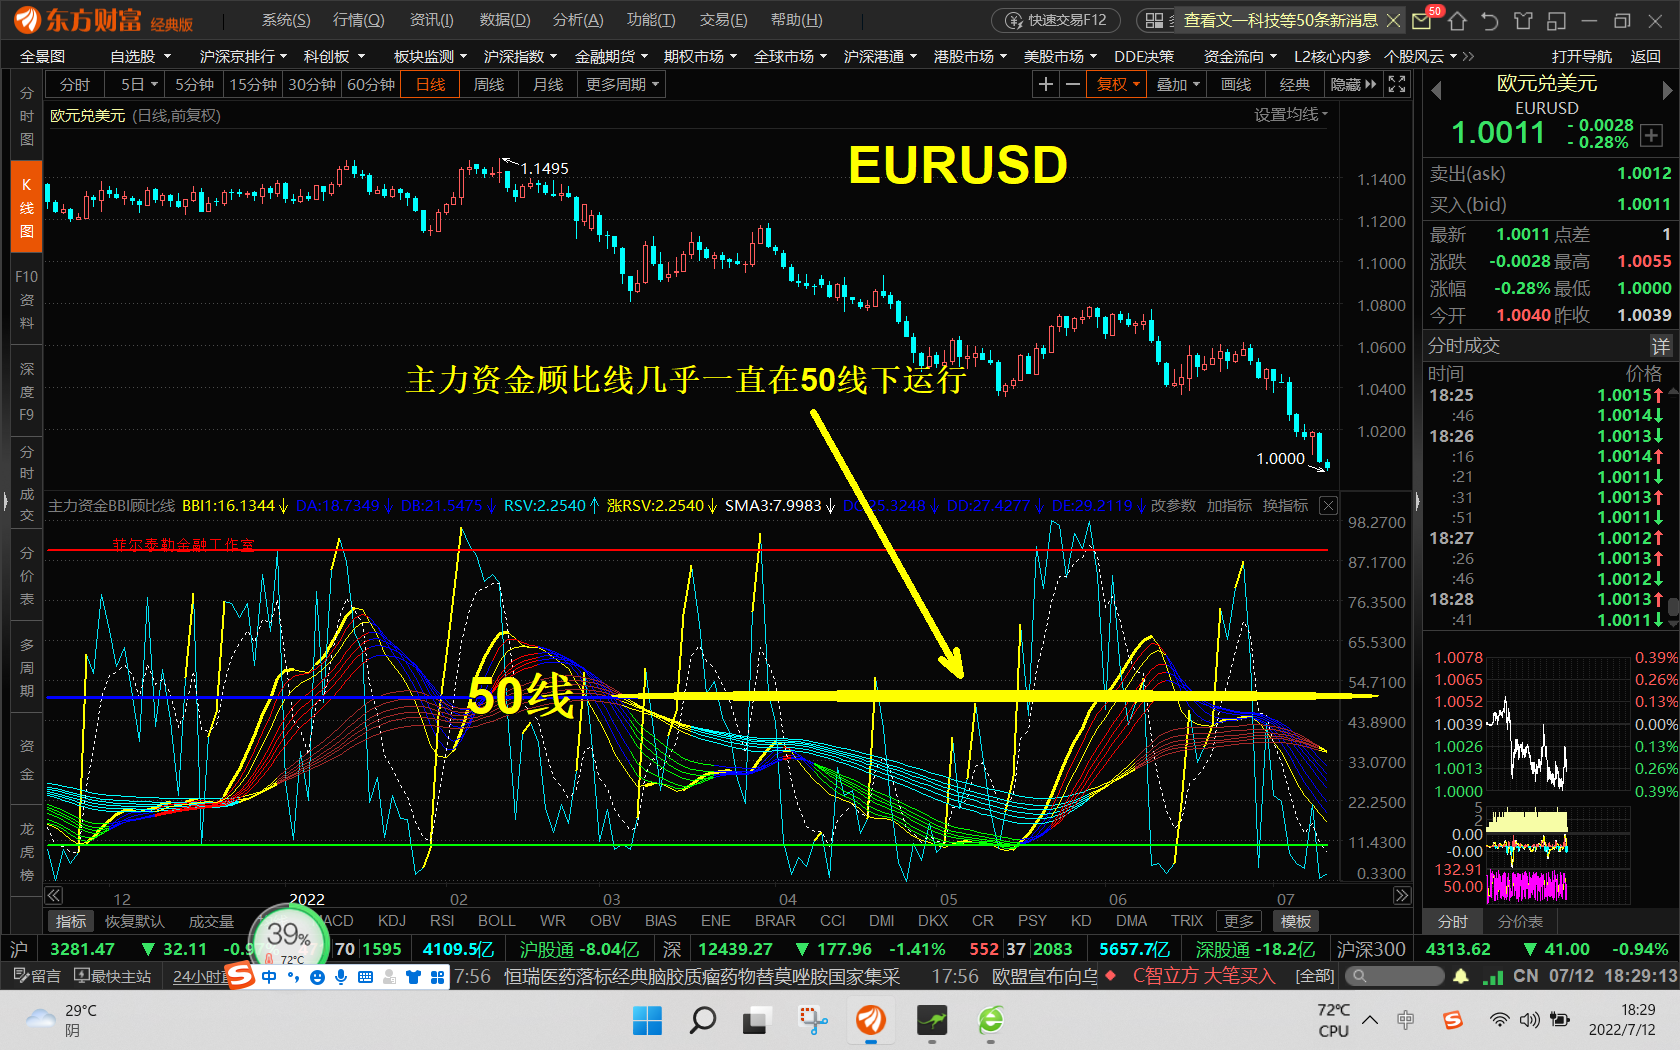
Task: Zoom in with the "+" chart icon
Action: click(1045, 84)
